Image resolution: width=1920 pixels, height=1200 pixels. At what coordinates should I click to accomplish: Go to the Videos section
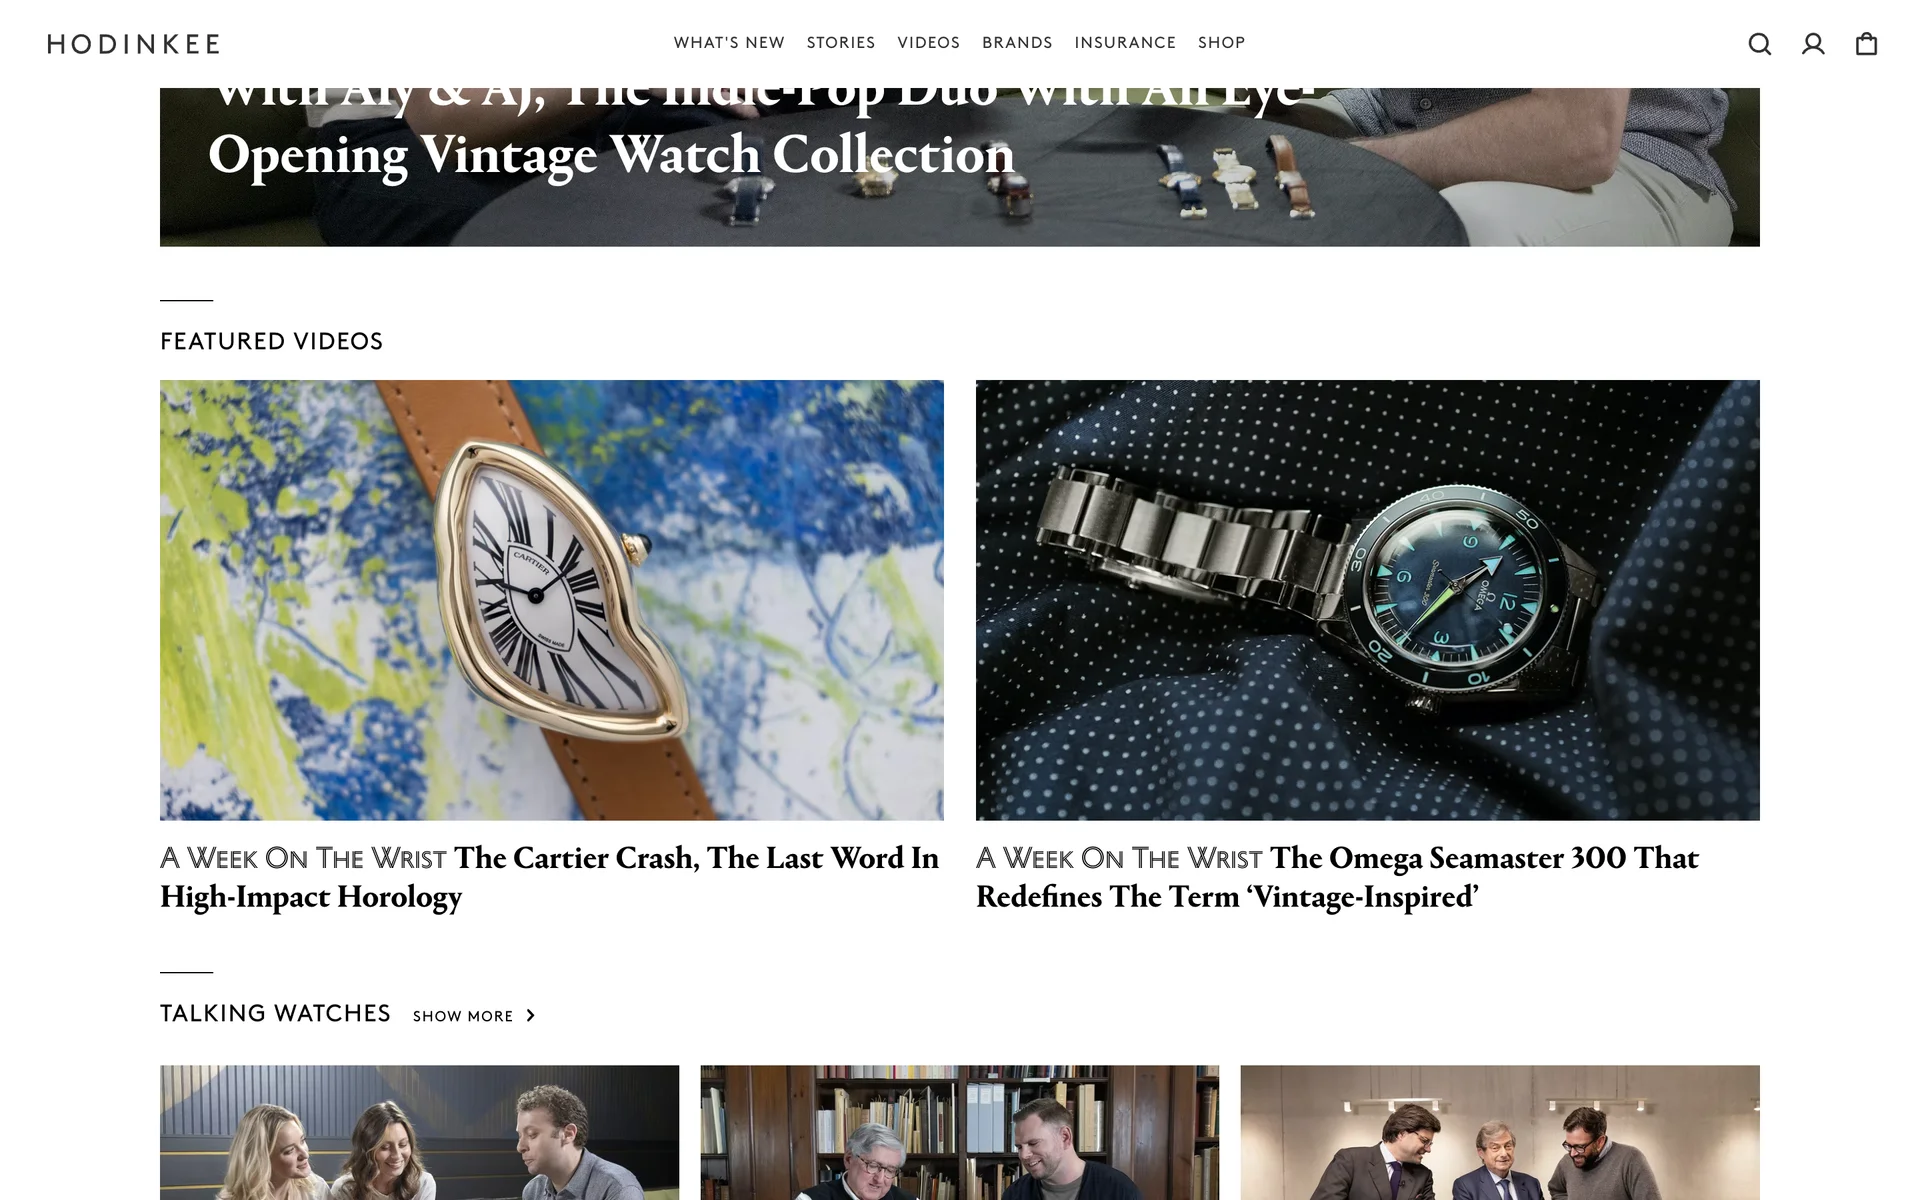click(x=928, y=43)
